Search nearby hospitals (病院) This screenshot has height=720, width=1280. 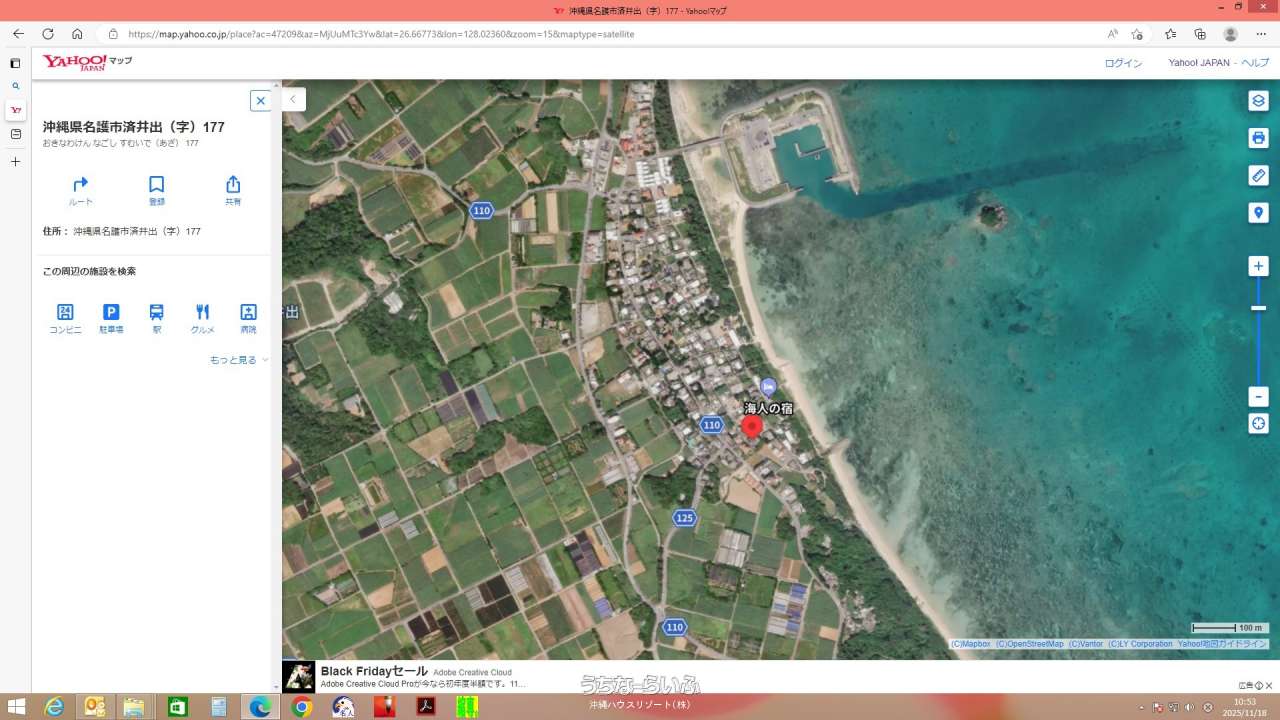pyautogui.click(x=249, y=313)
